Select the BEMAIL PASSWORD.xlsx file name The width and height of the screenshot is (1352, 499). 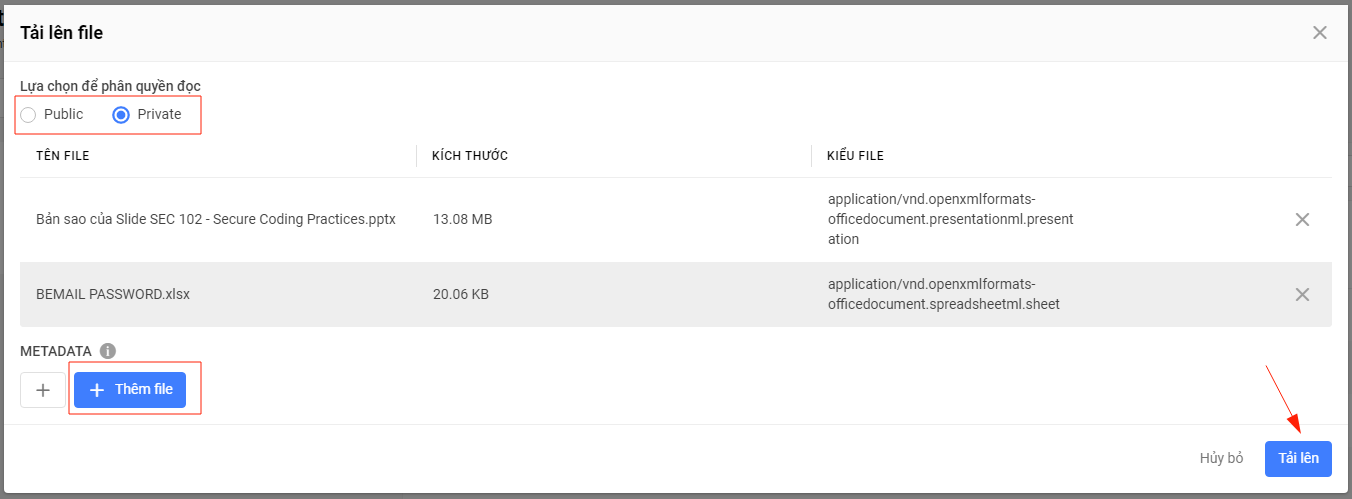pyautogui.click(x=113, y=295)
